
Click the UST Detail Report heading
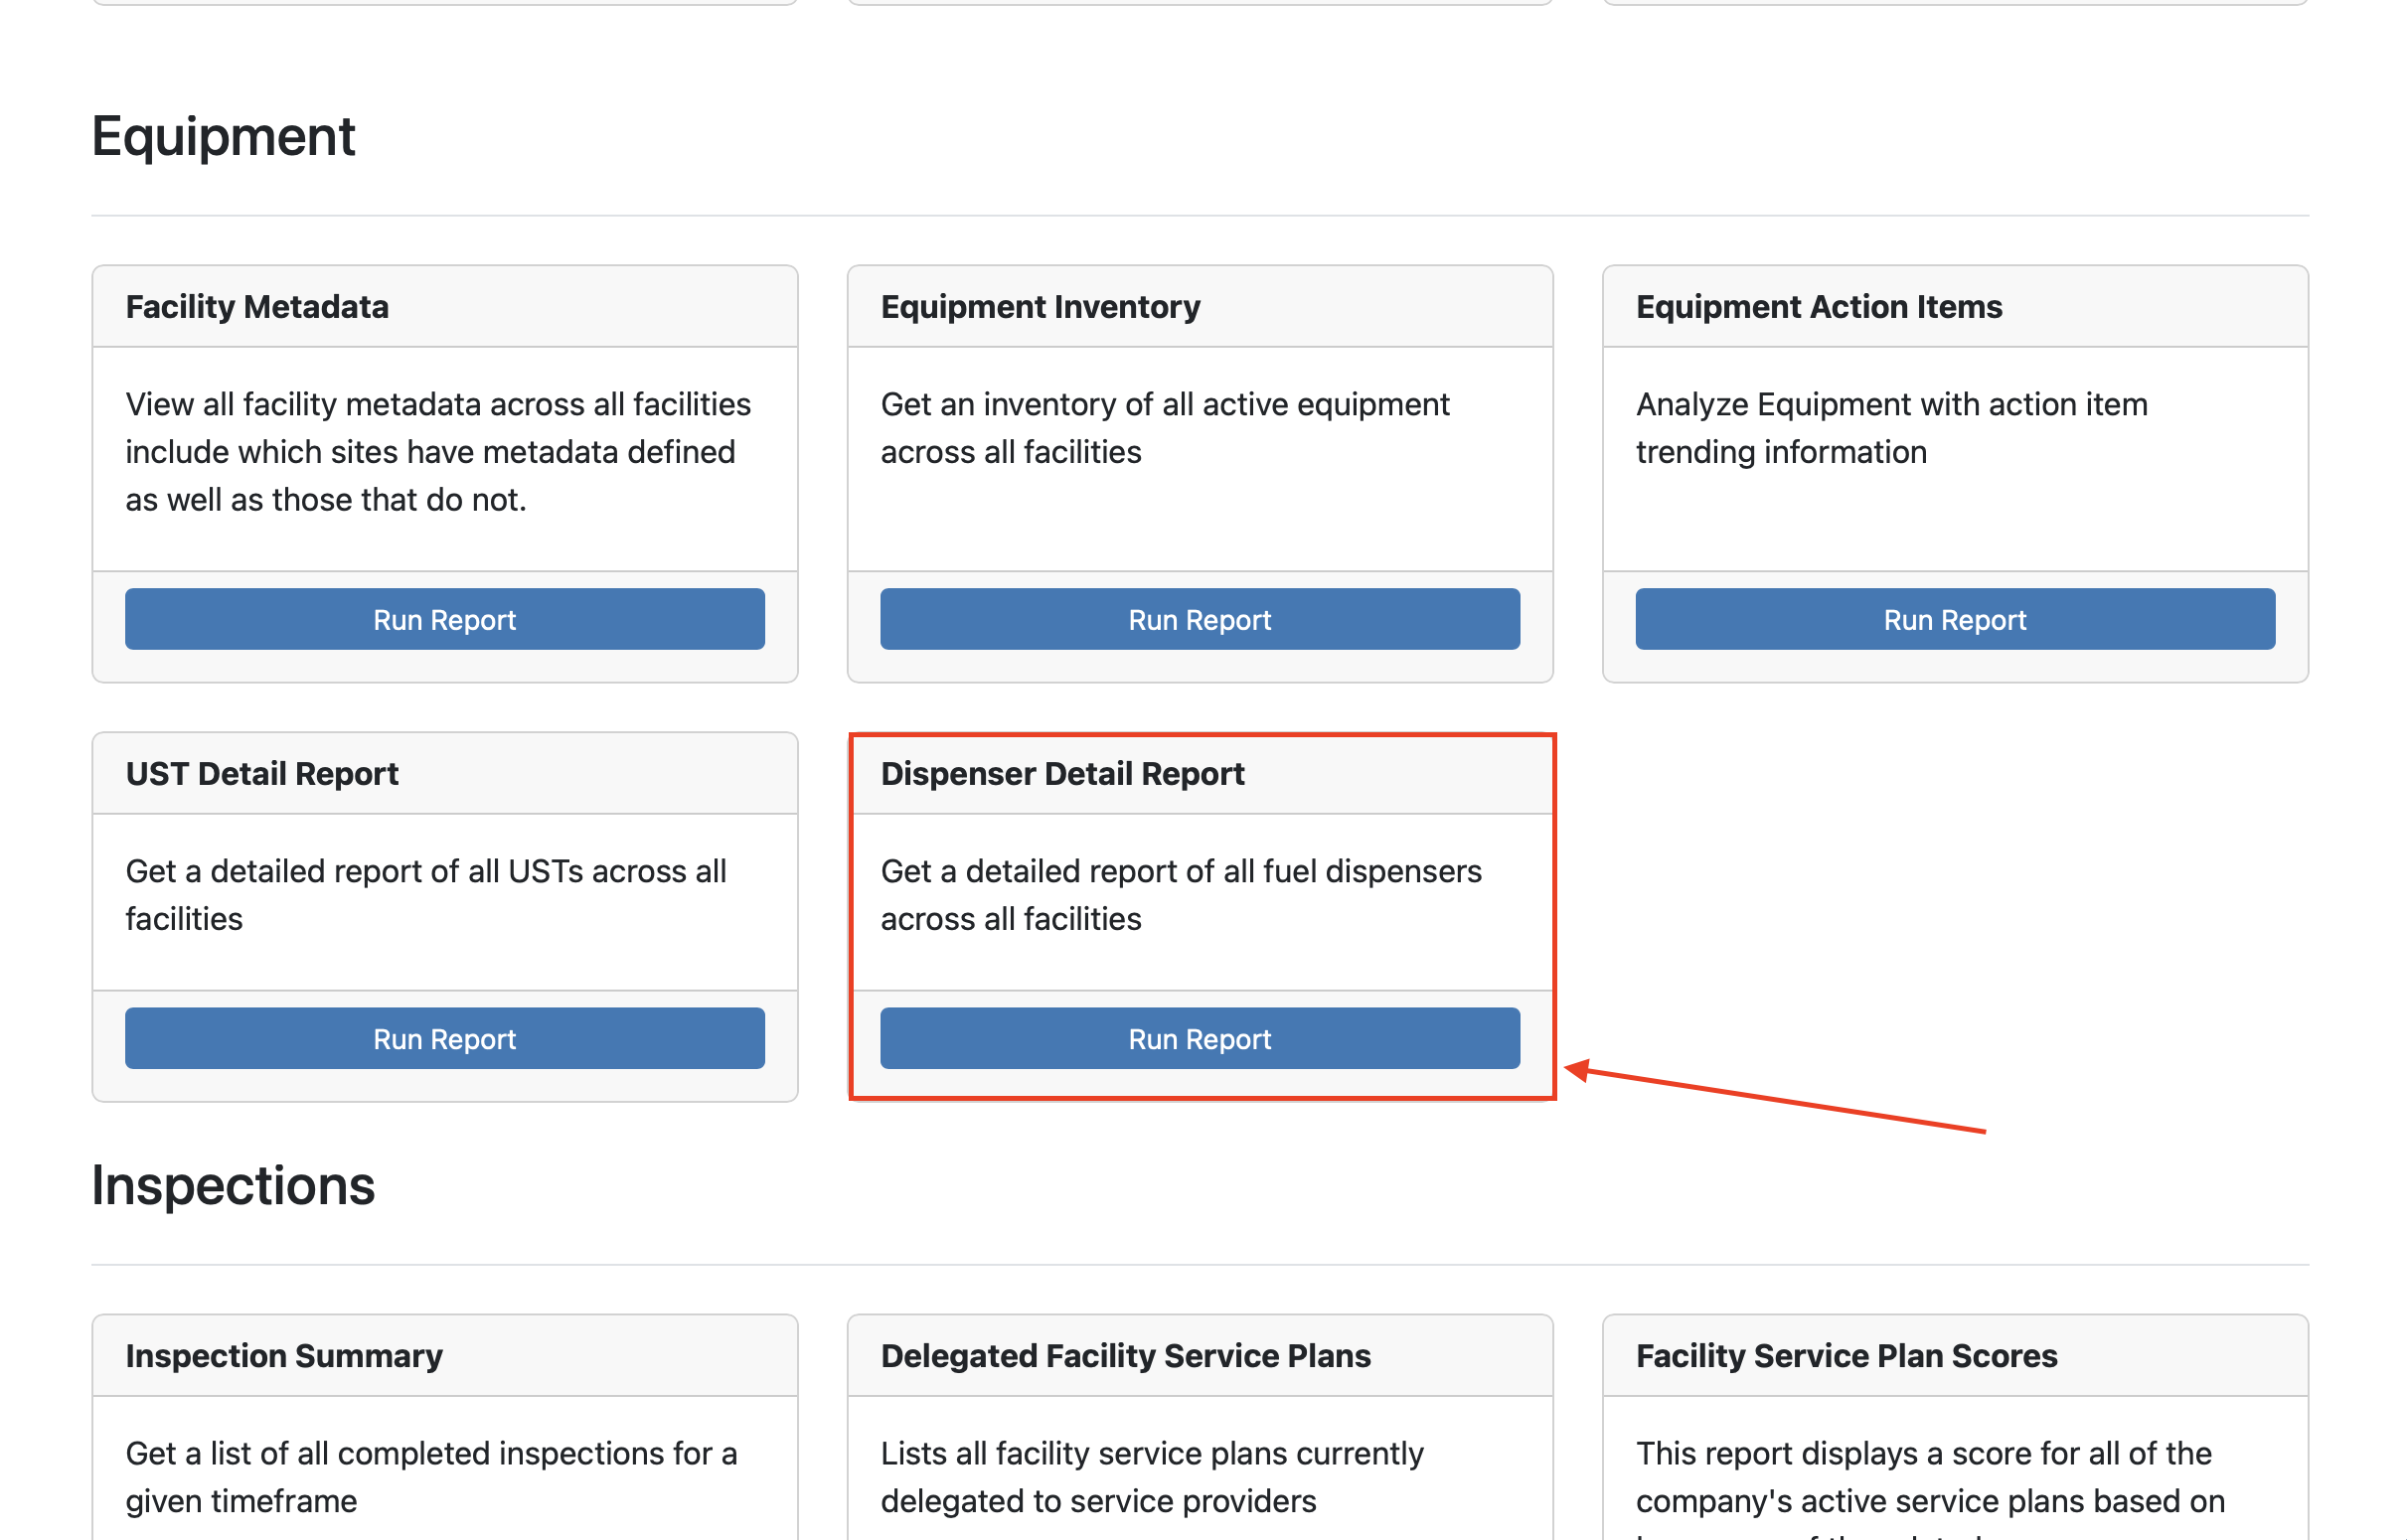click(x=262, y=773)
